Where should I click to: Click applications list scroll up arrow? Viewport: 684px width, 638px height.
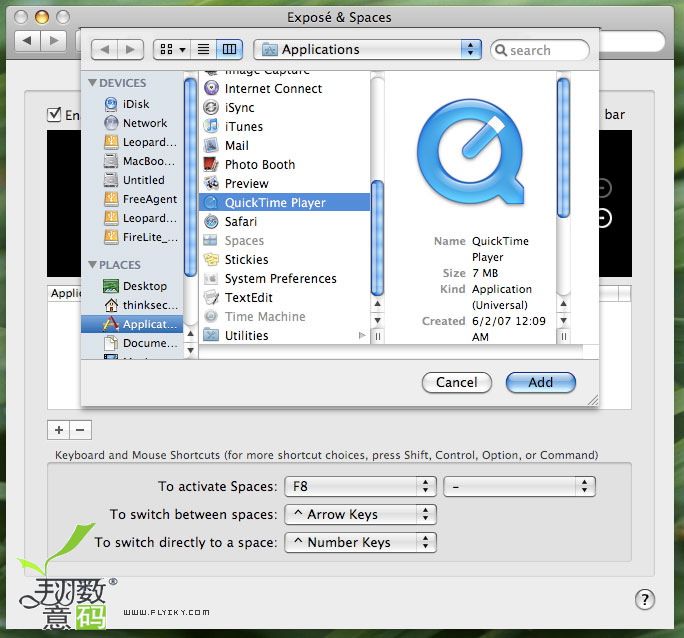(378, 304)
